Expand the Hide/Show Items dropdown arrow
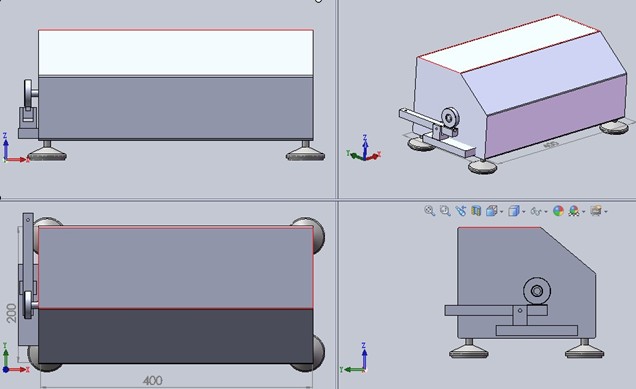Screen dimensions: 636x389 (546, 212)
